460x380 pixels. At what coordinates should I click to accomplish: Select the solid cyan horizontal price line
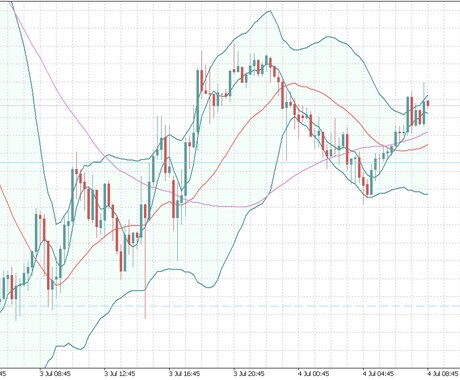click(x=230, y=163)
